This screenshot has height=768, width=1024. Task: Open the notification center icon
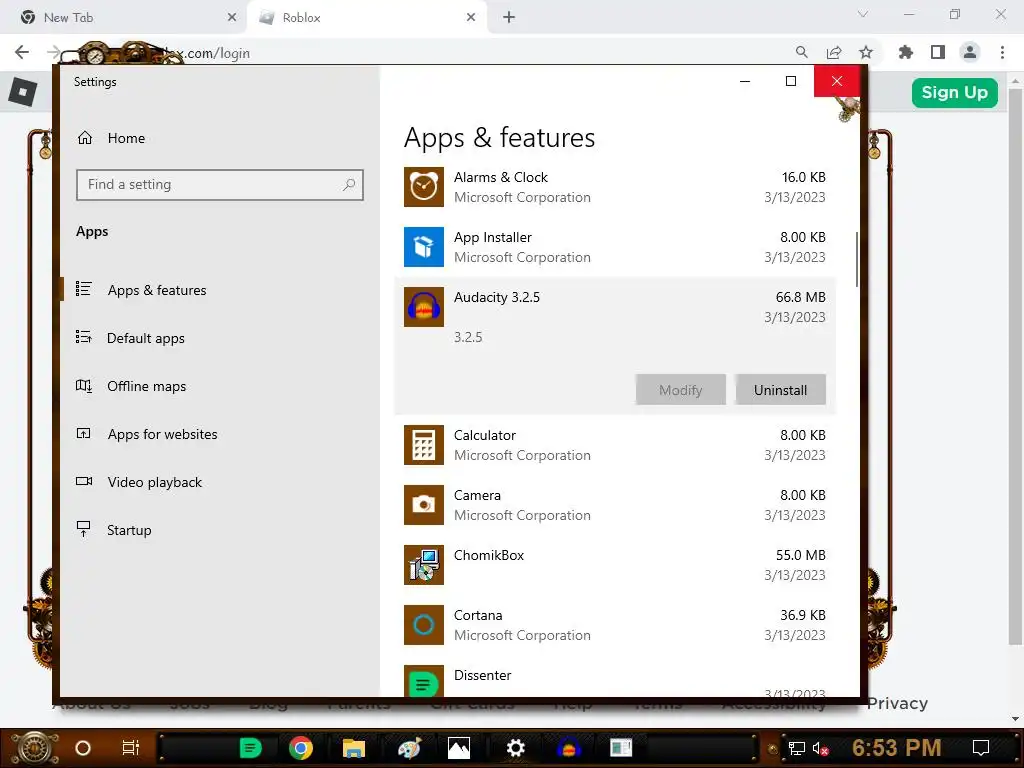pos(981,748)
